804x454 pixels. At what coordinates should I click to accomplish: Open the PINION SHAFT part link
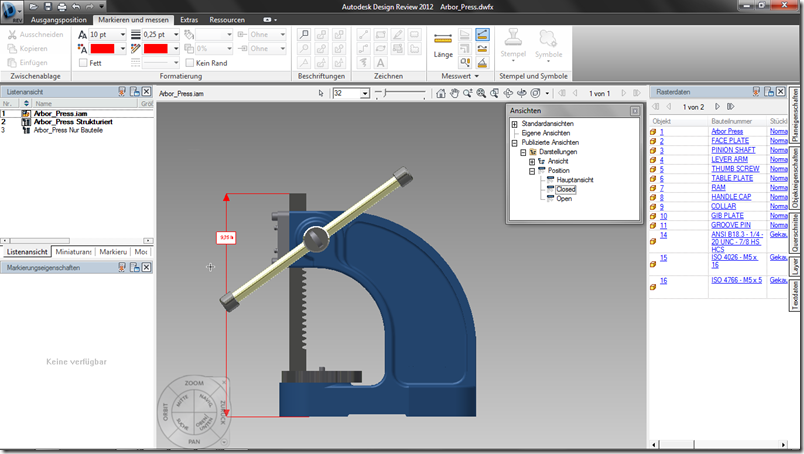(733, 150)
